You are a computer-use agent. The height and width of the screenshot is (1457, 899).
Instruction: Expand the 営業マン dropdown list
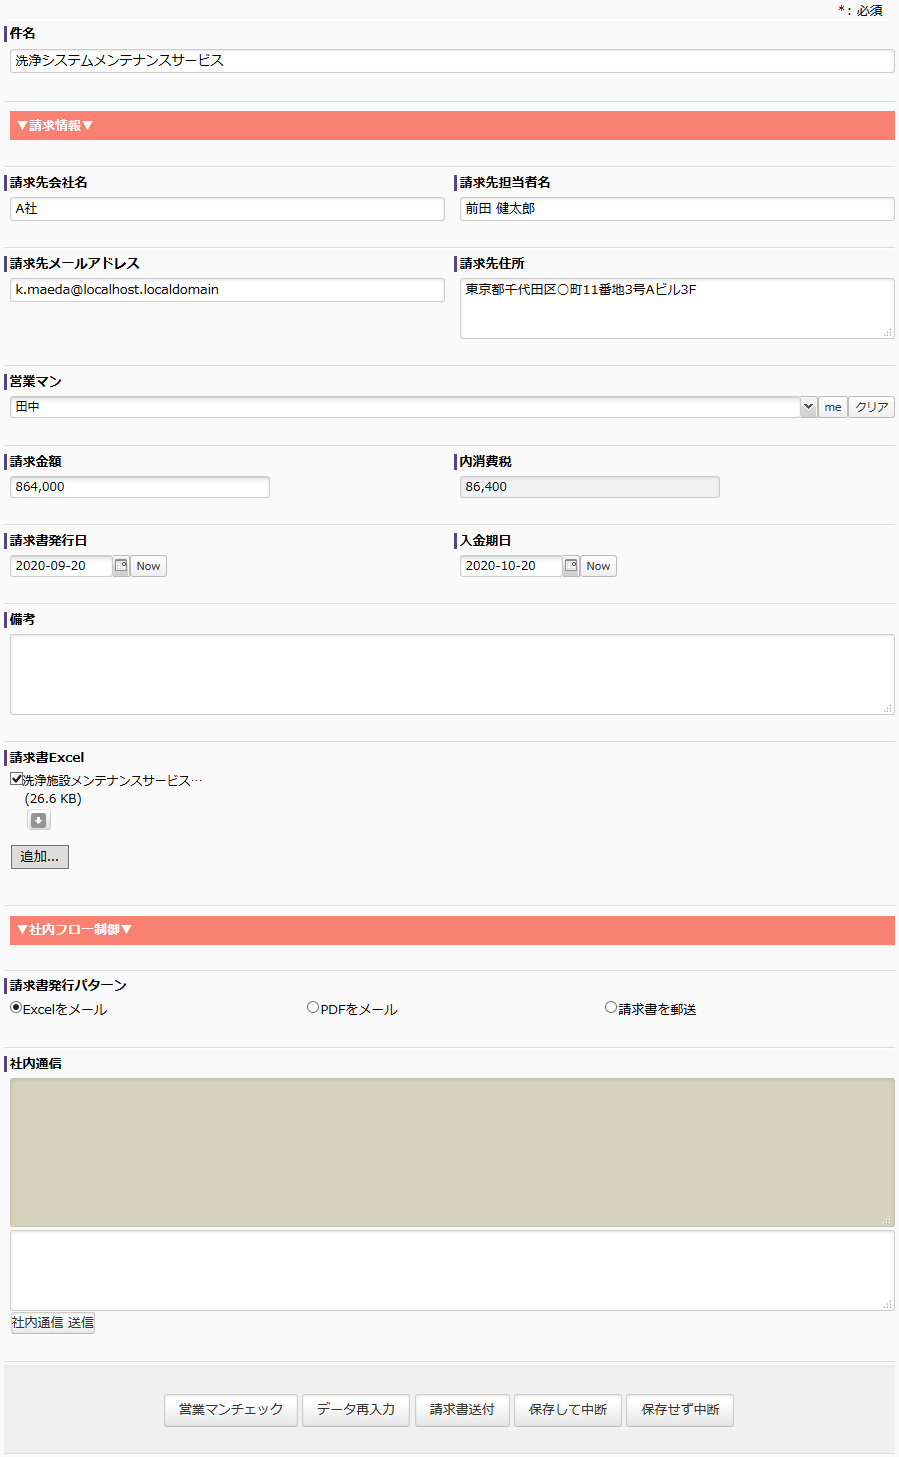(x=808, y=407)
